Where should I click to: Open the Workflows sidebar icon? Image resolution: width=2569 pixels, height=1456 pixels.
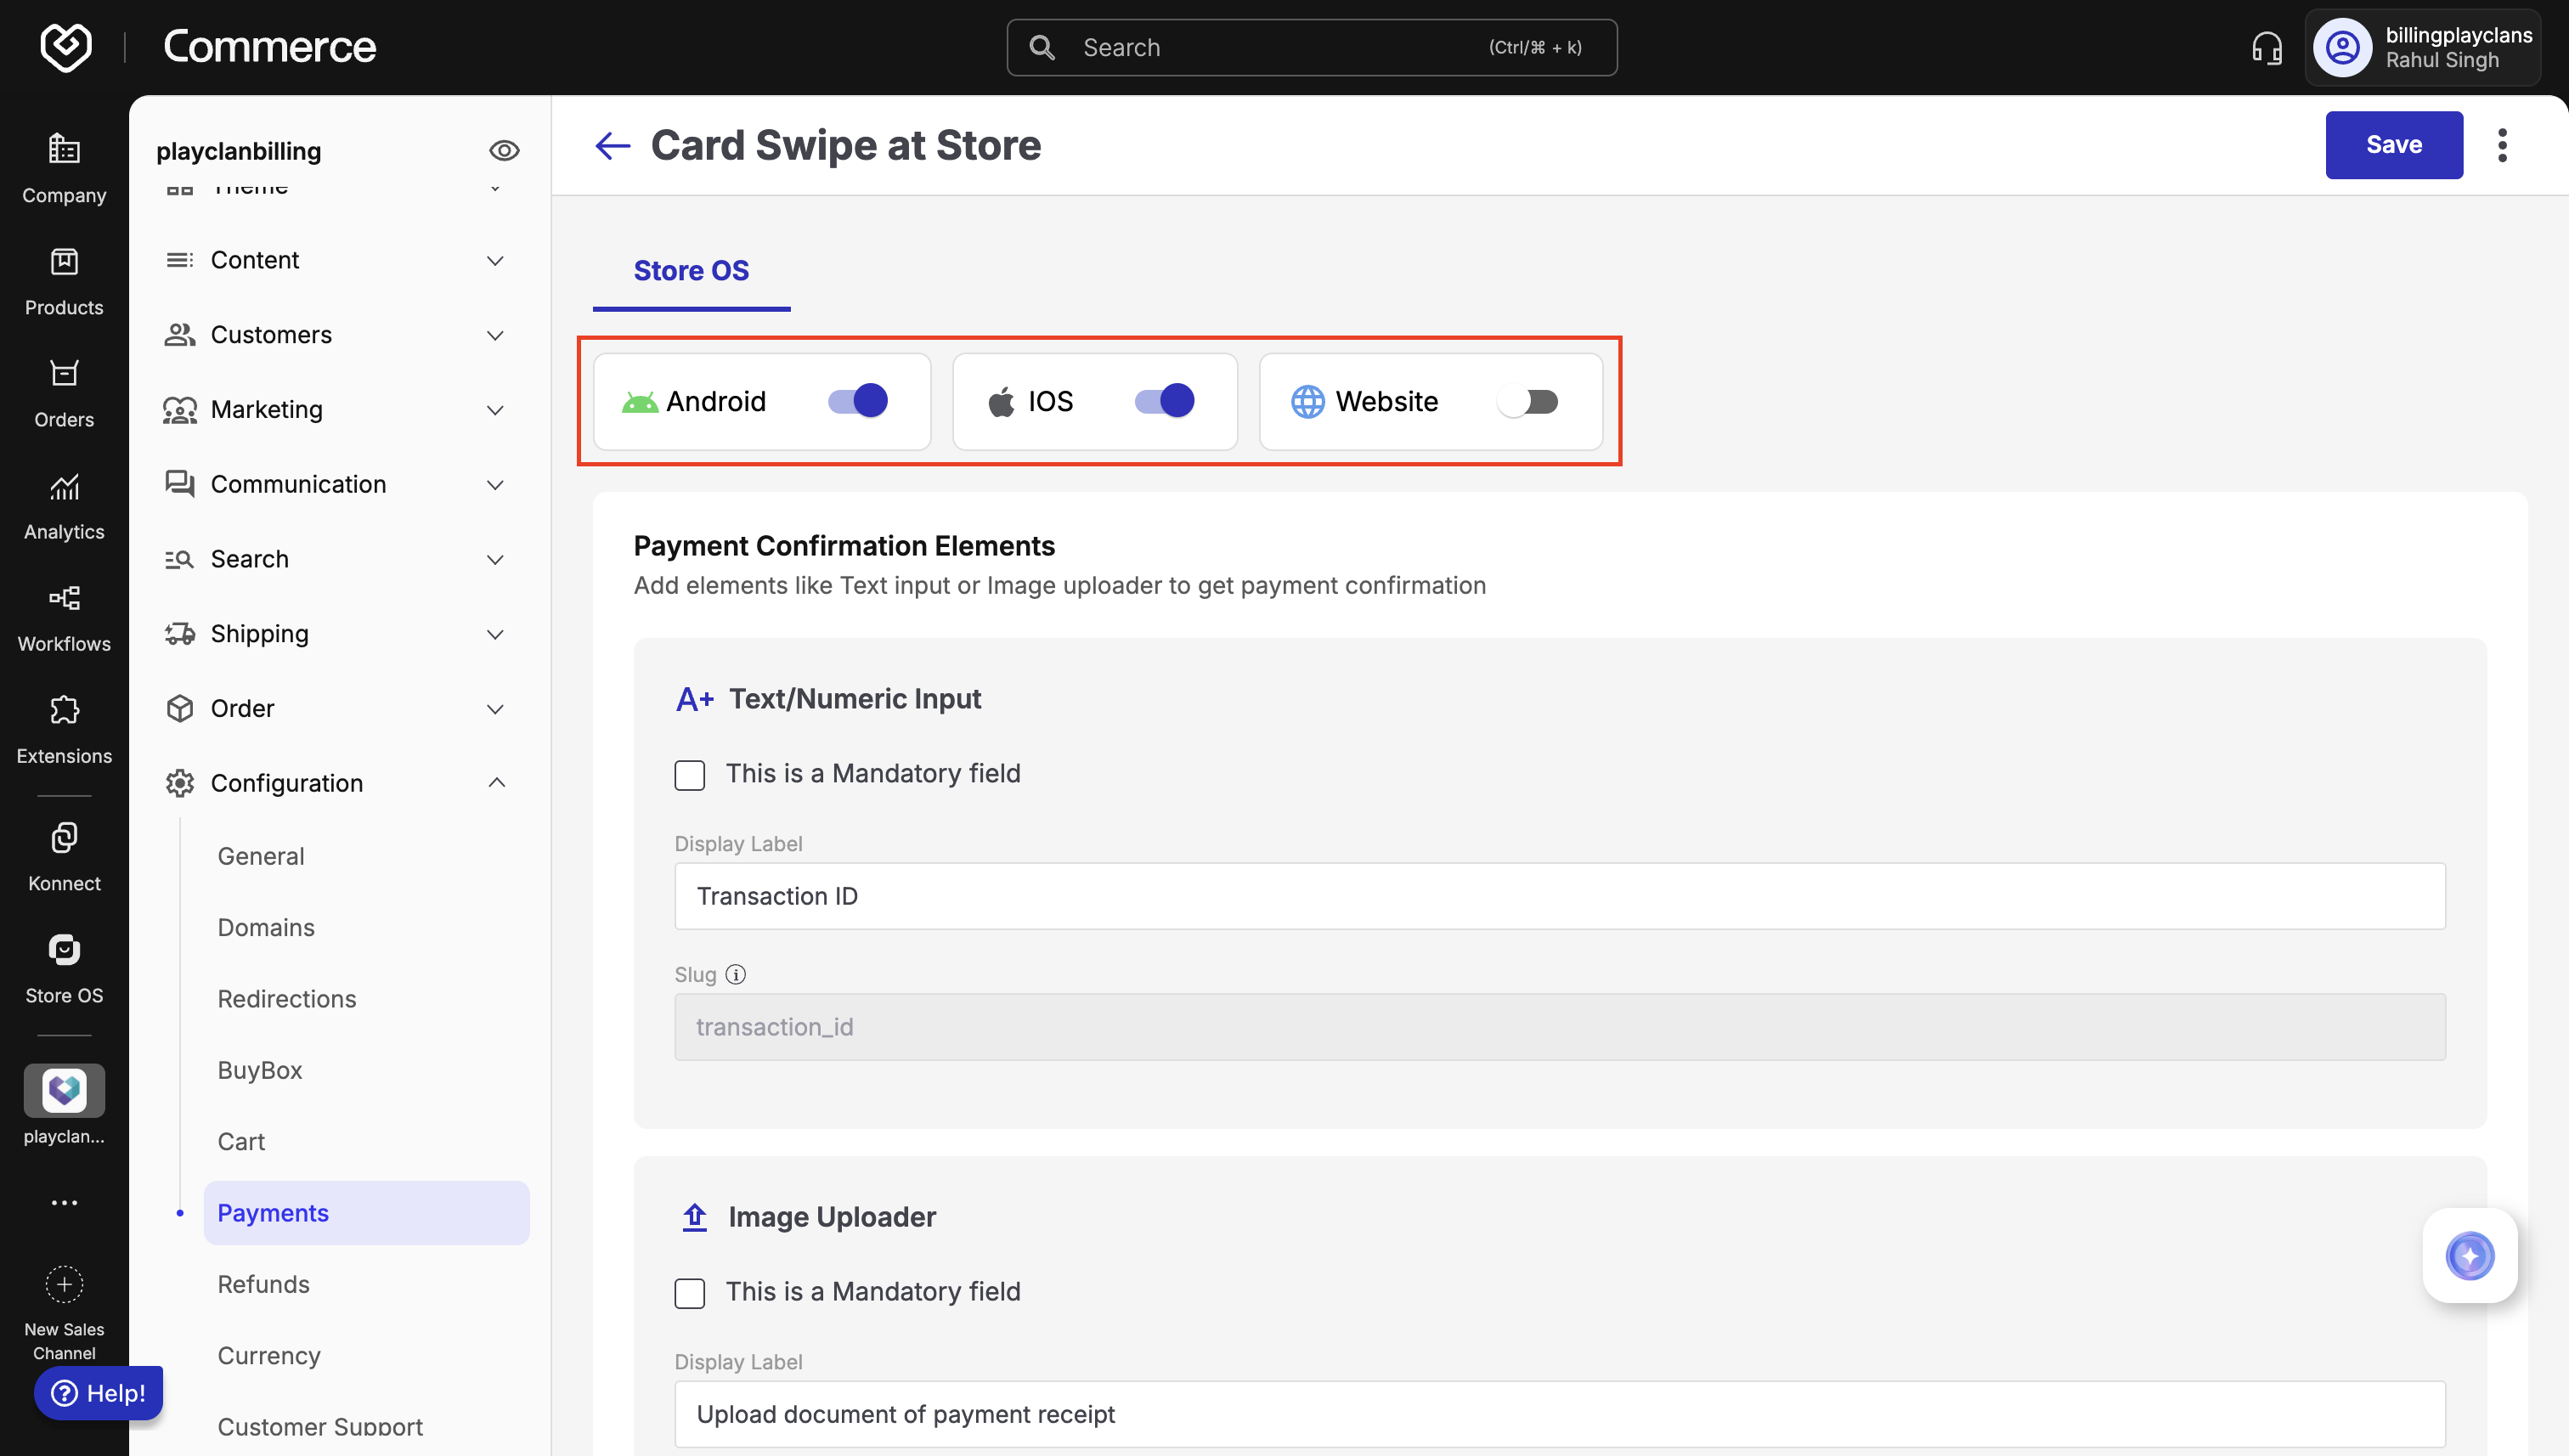click(64, 600)
